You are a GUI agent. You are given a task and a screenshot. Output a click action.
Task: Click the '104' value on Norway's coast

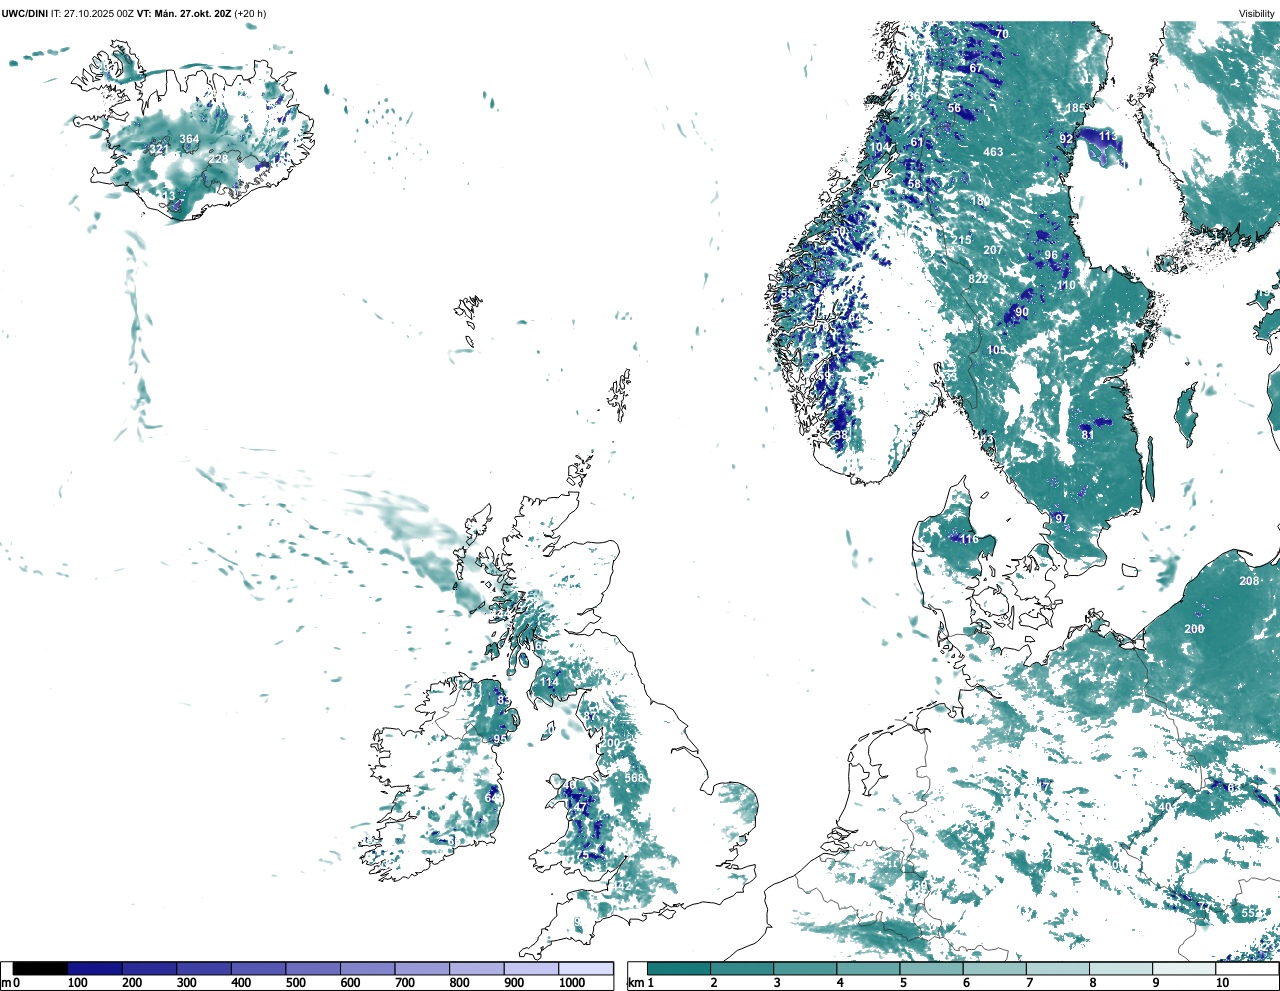point(880,147)
